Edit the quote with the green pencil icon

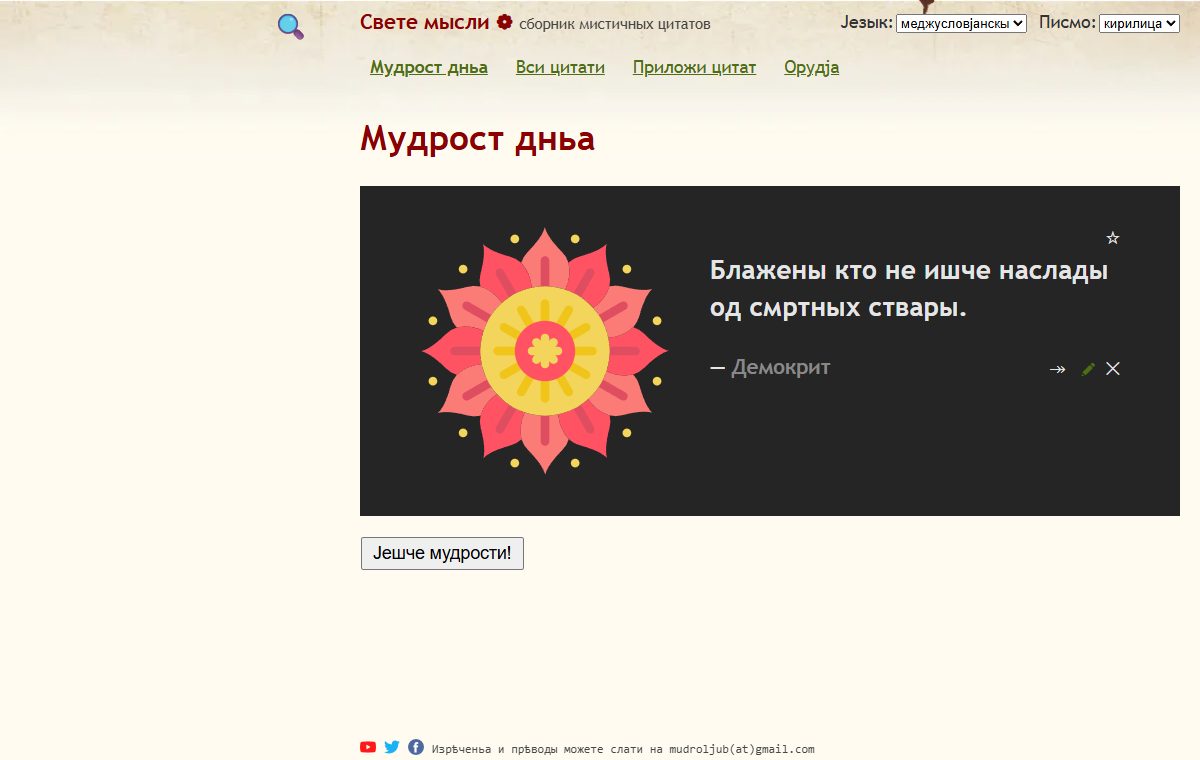coord(1088,369)
